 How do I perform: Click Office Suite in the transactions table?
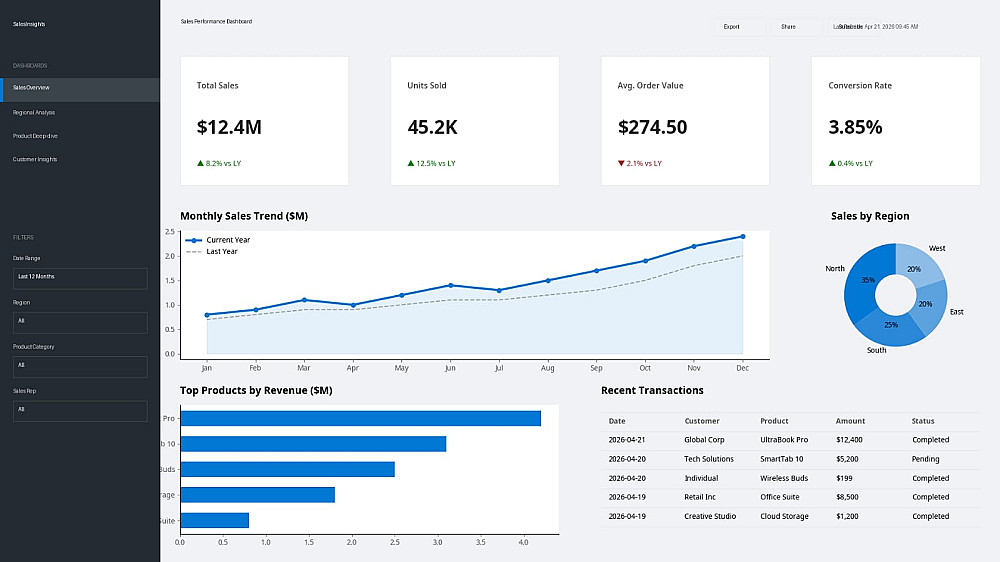click(x=779, y=497)
